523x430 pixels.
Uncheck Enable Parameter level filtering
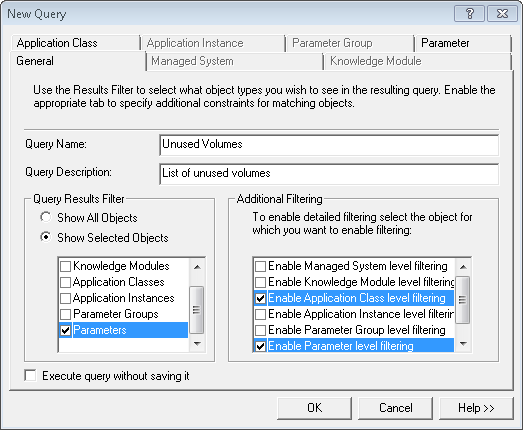tap(260, 346)
